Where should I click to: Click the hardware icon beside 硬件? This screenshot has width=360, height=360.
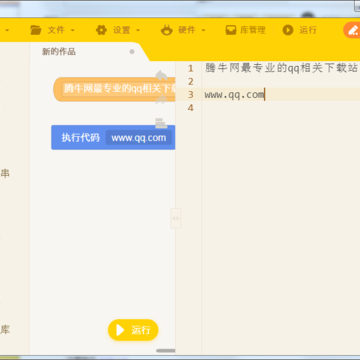click(x=167, y=30)
